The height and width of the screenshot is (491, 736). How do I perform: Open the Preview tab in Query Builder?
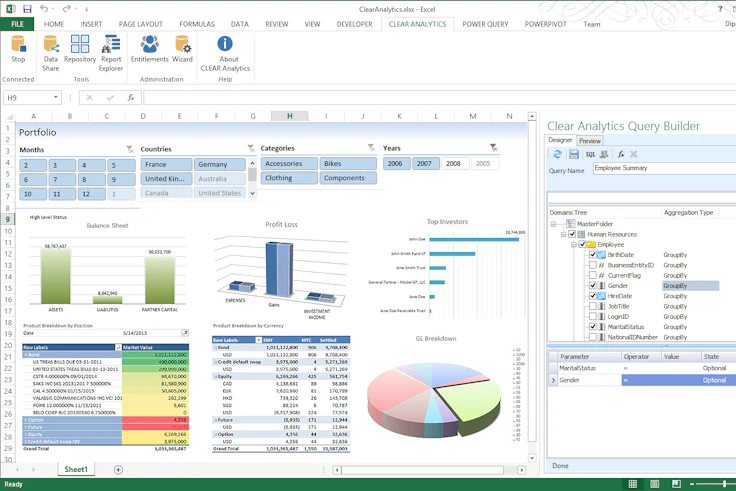[590, 141]
